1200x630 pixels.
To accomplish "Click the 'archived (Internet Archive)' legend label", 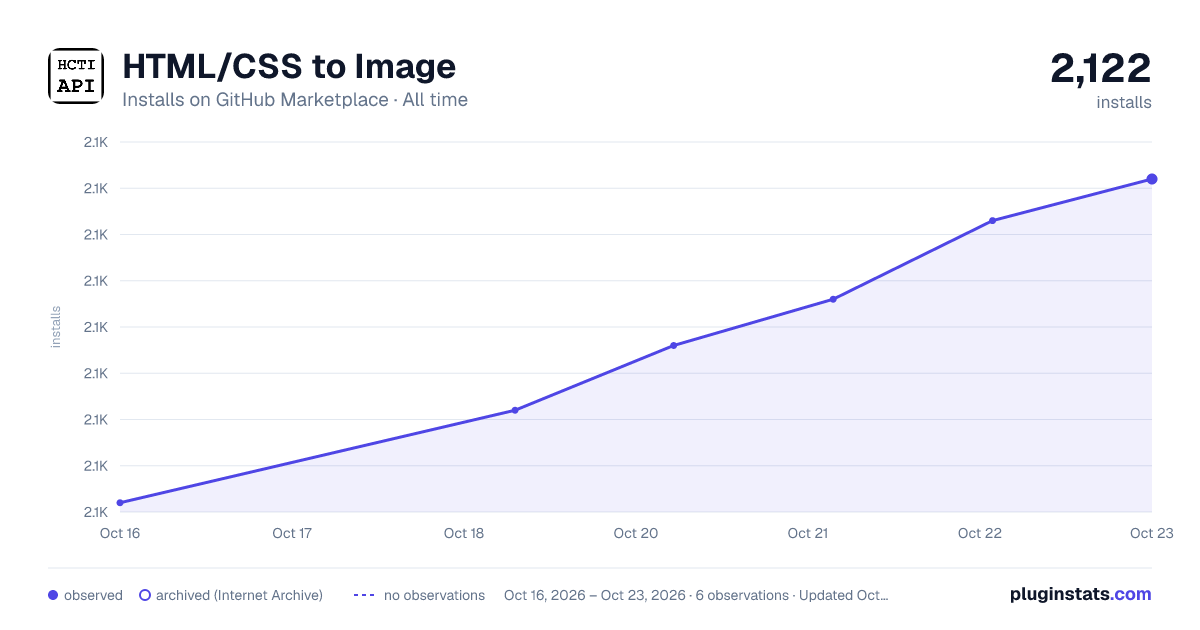I will coord(239,595).
